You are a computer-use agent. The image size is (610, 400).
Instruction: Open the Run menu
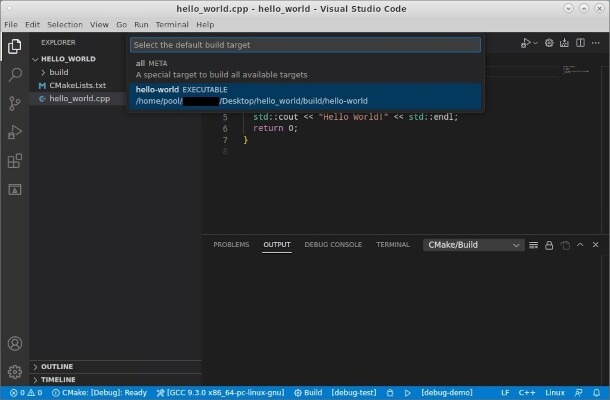pos(141,25)
